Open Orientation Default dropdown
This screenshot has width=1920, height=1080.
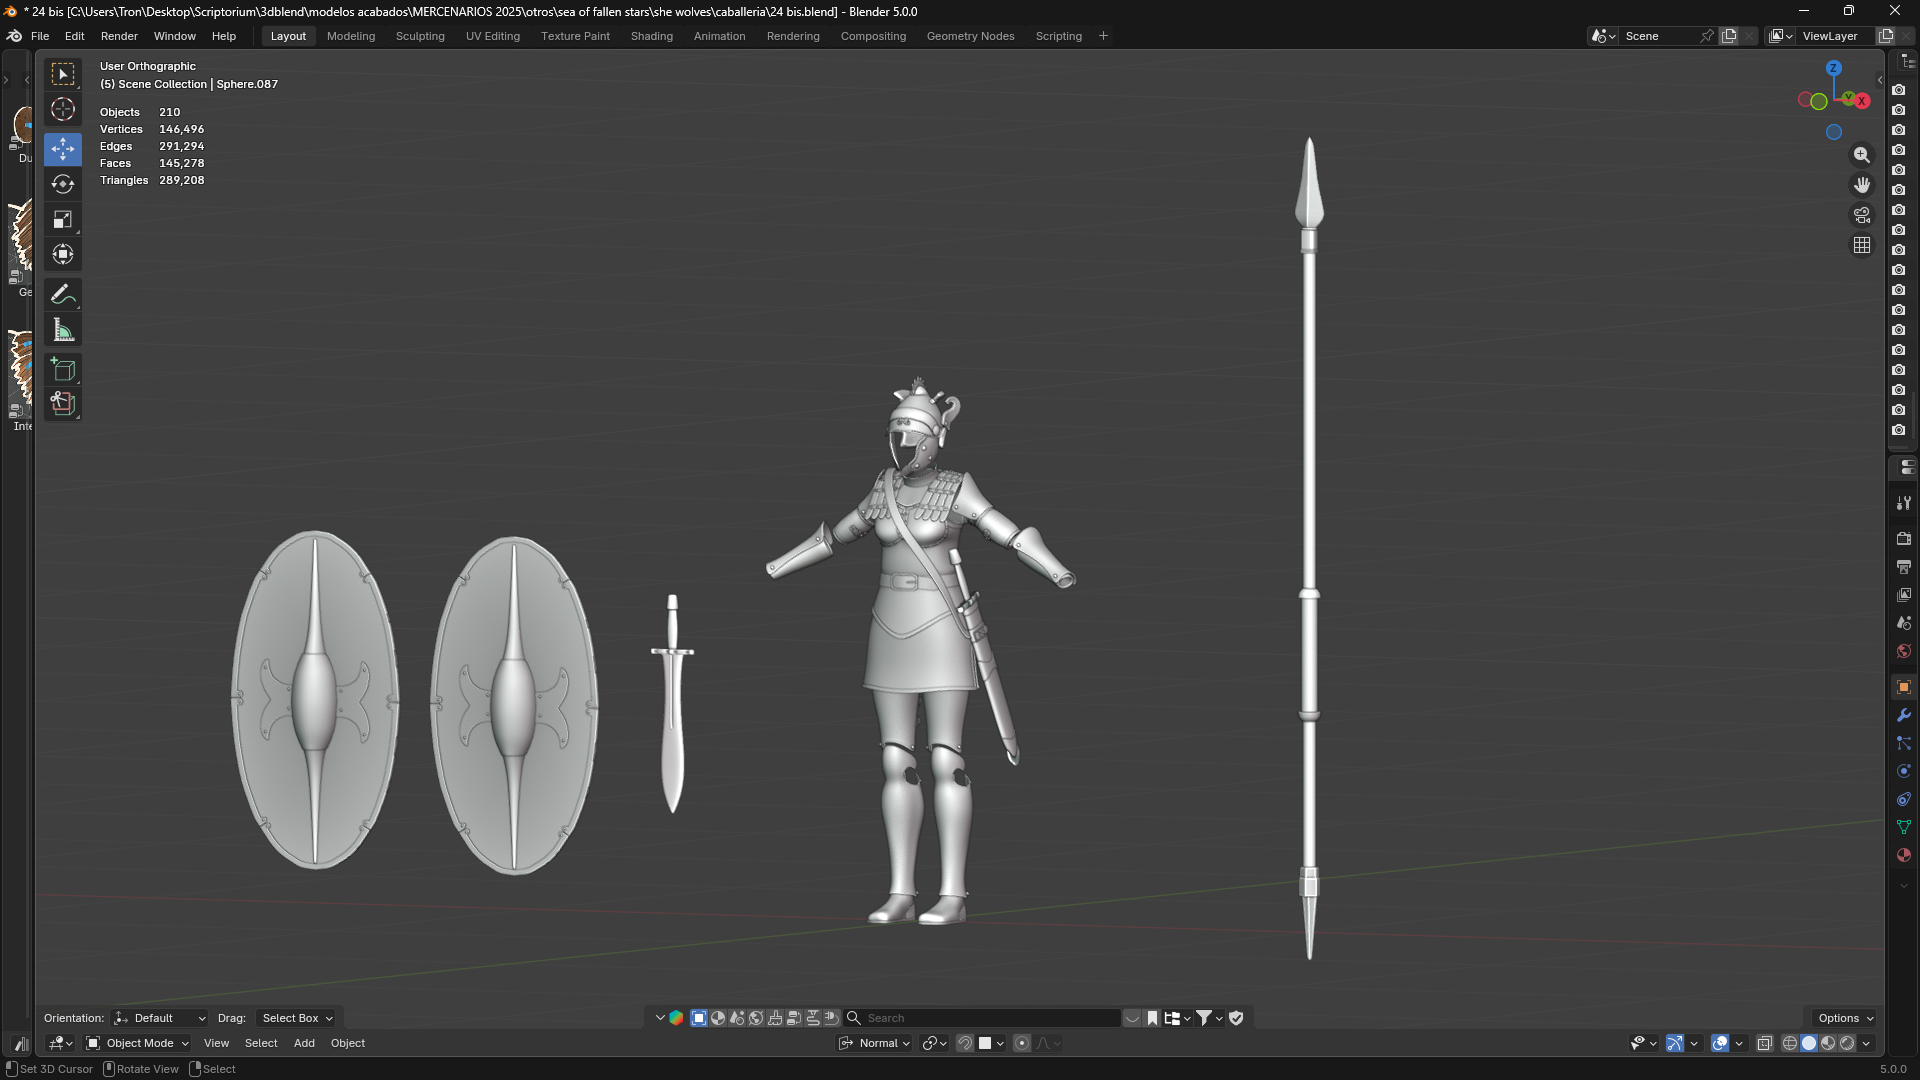tap(160, 1018)
